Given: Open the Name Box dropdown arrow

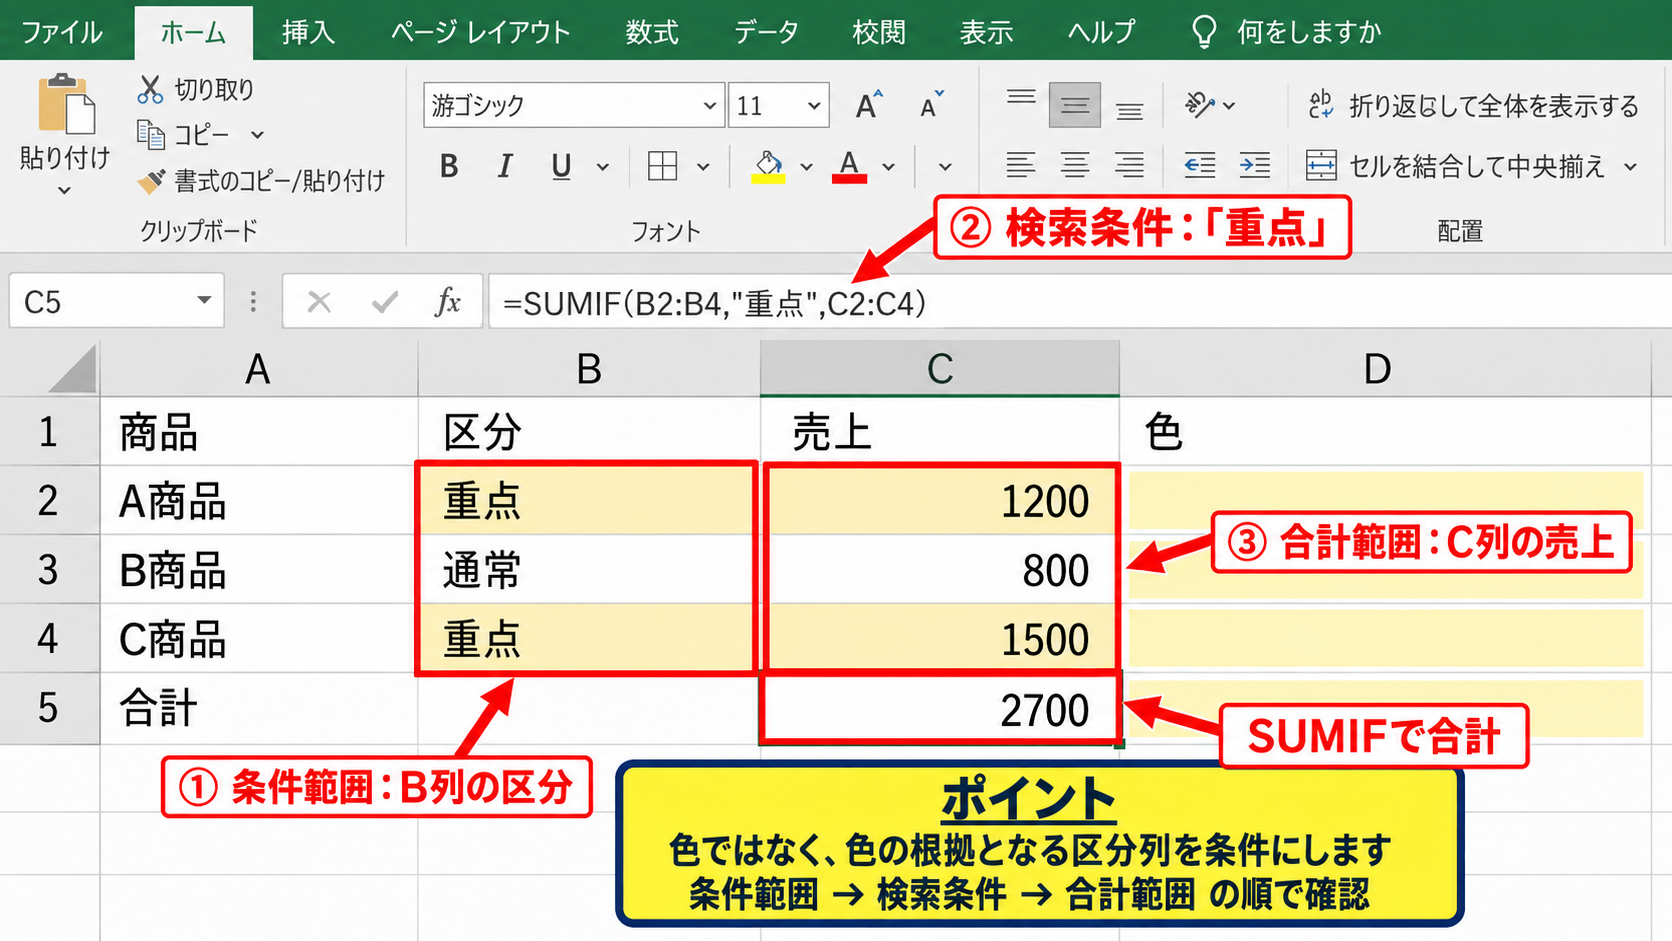Looking at the screenshot, I should [204, 300].
